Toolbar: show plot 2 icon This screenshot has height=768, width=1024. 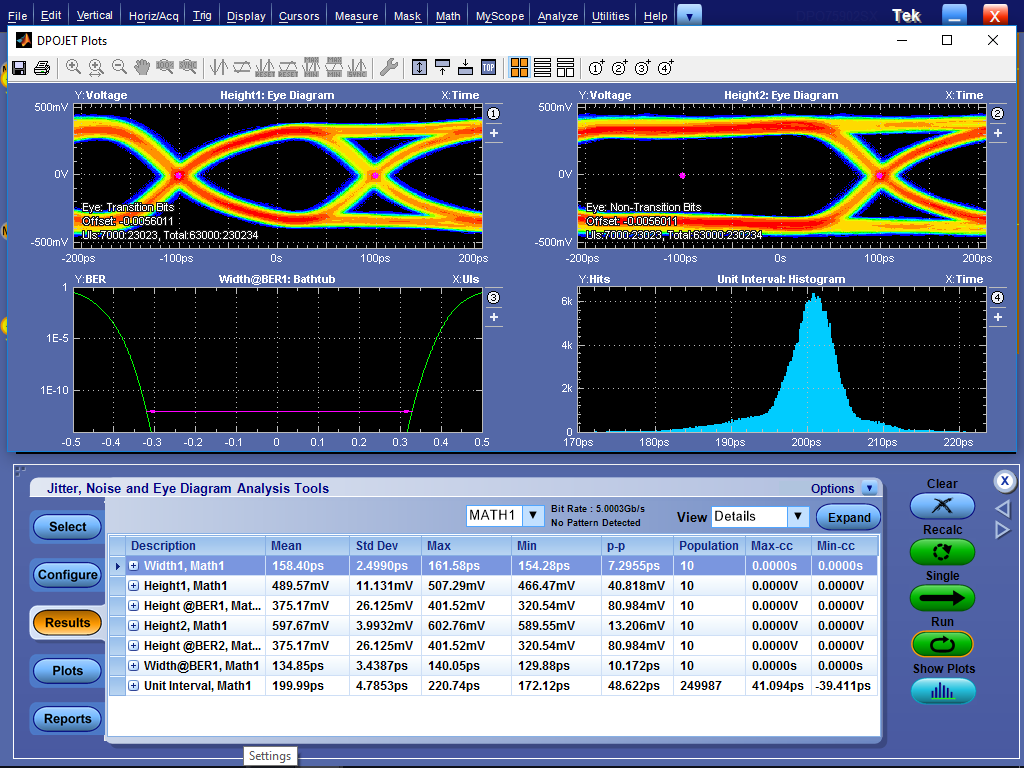tap(619, 67)
